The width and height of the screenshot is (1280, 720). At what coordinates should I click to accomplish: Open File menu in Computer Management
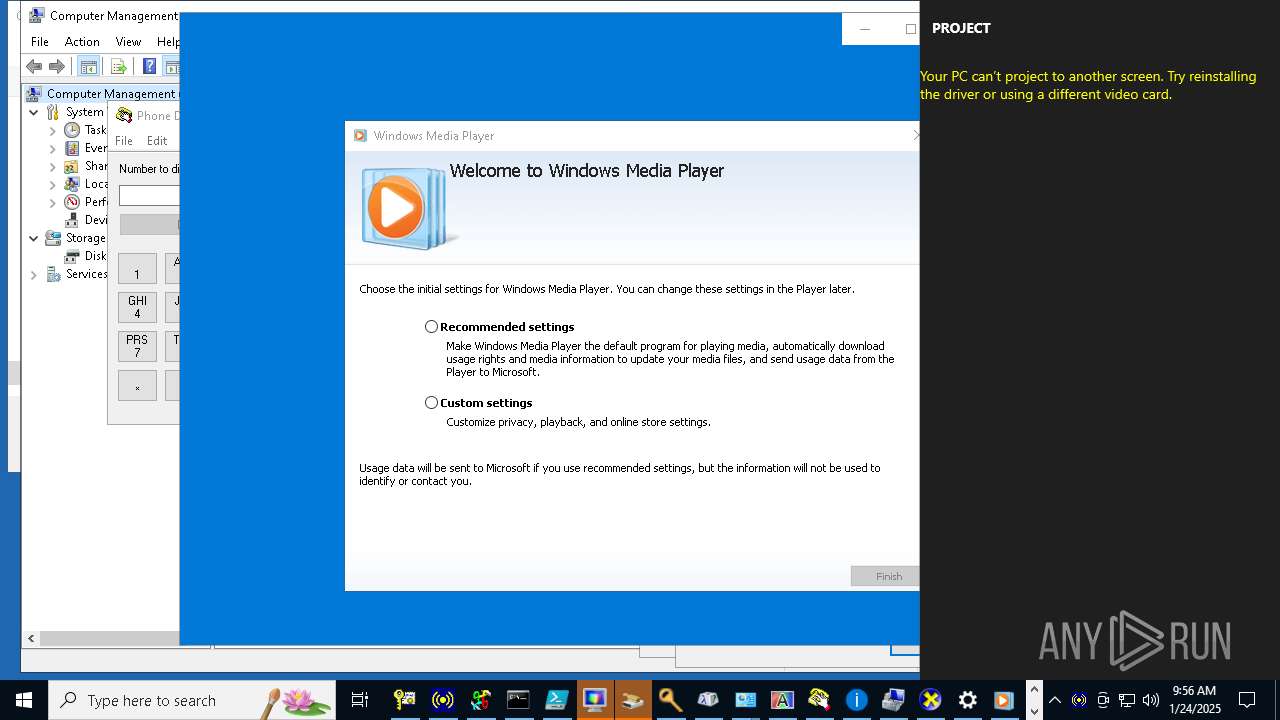[40, 42]
